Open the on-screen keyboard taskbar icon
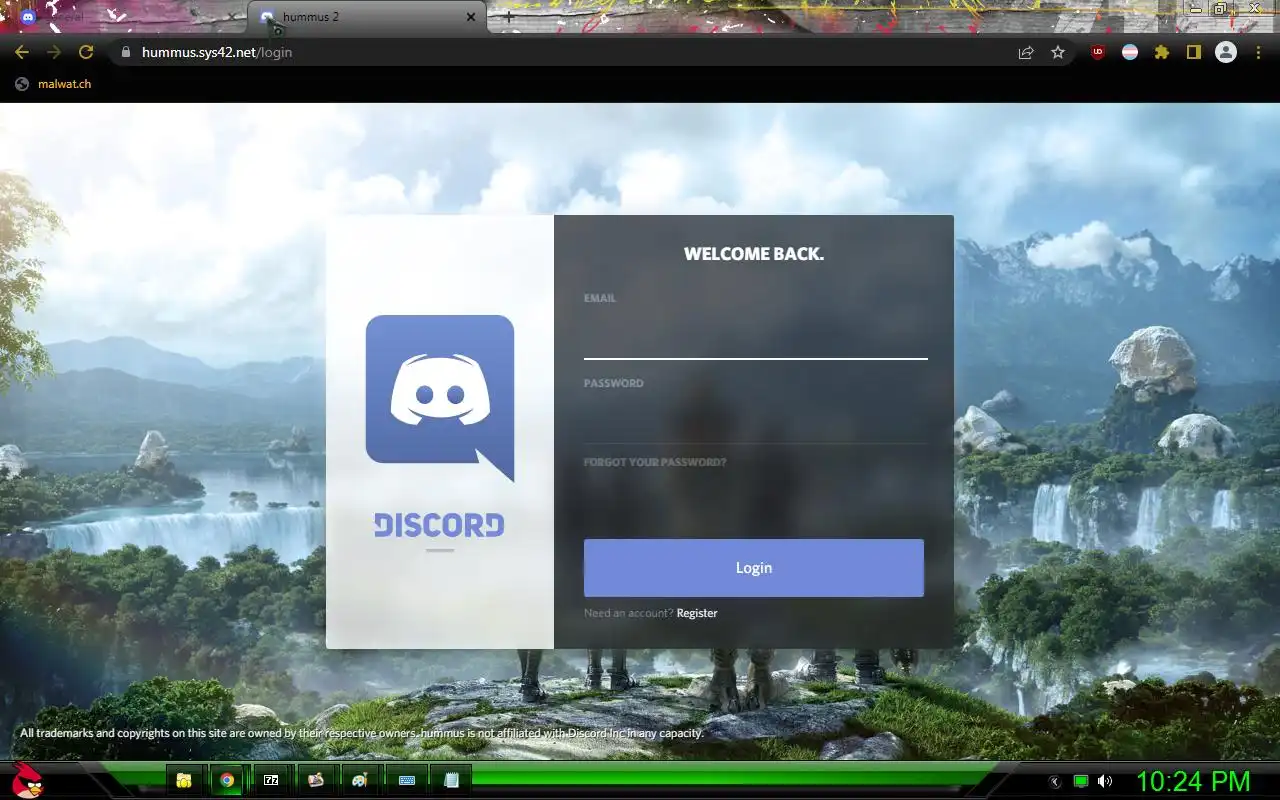The image size is (1280, 800). (x=407, y=780)
